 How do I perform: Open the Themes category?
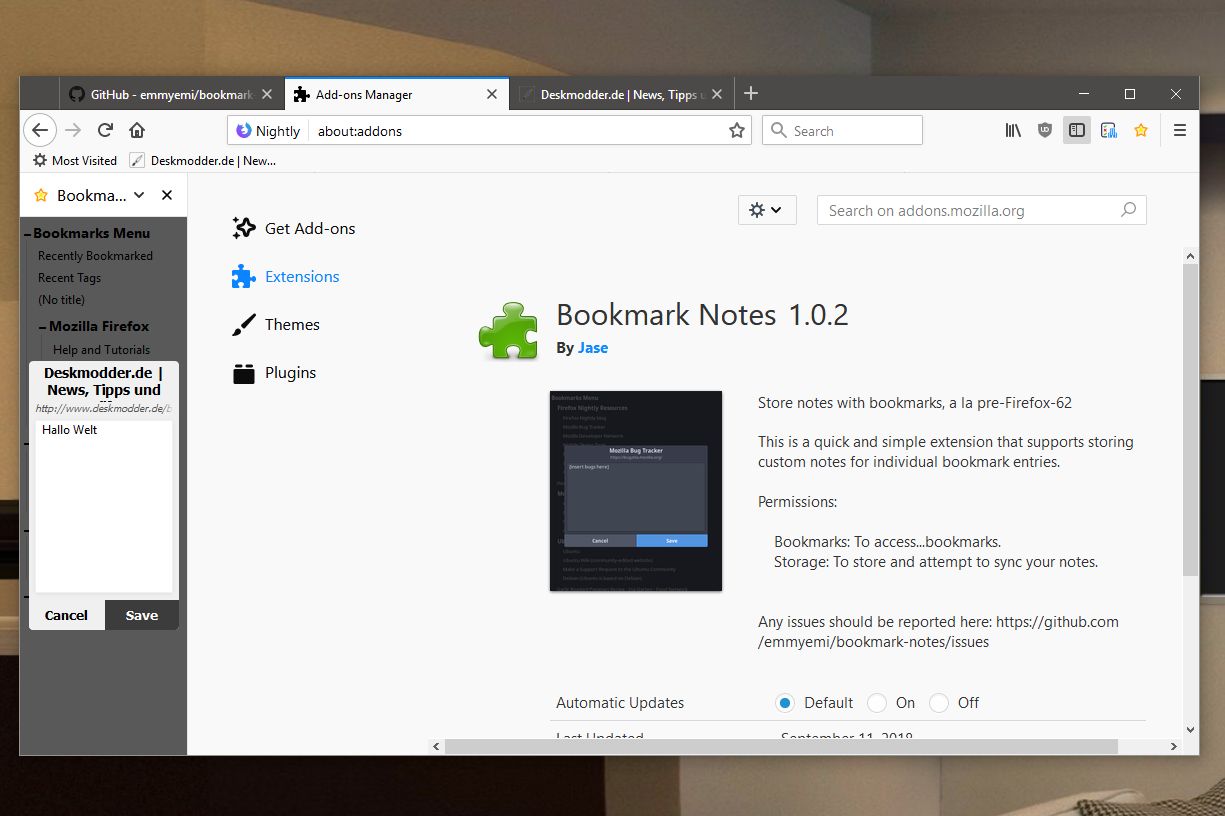click(276, 324)
